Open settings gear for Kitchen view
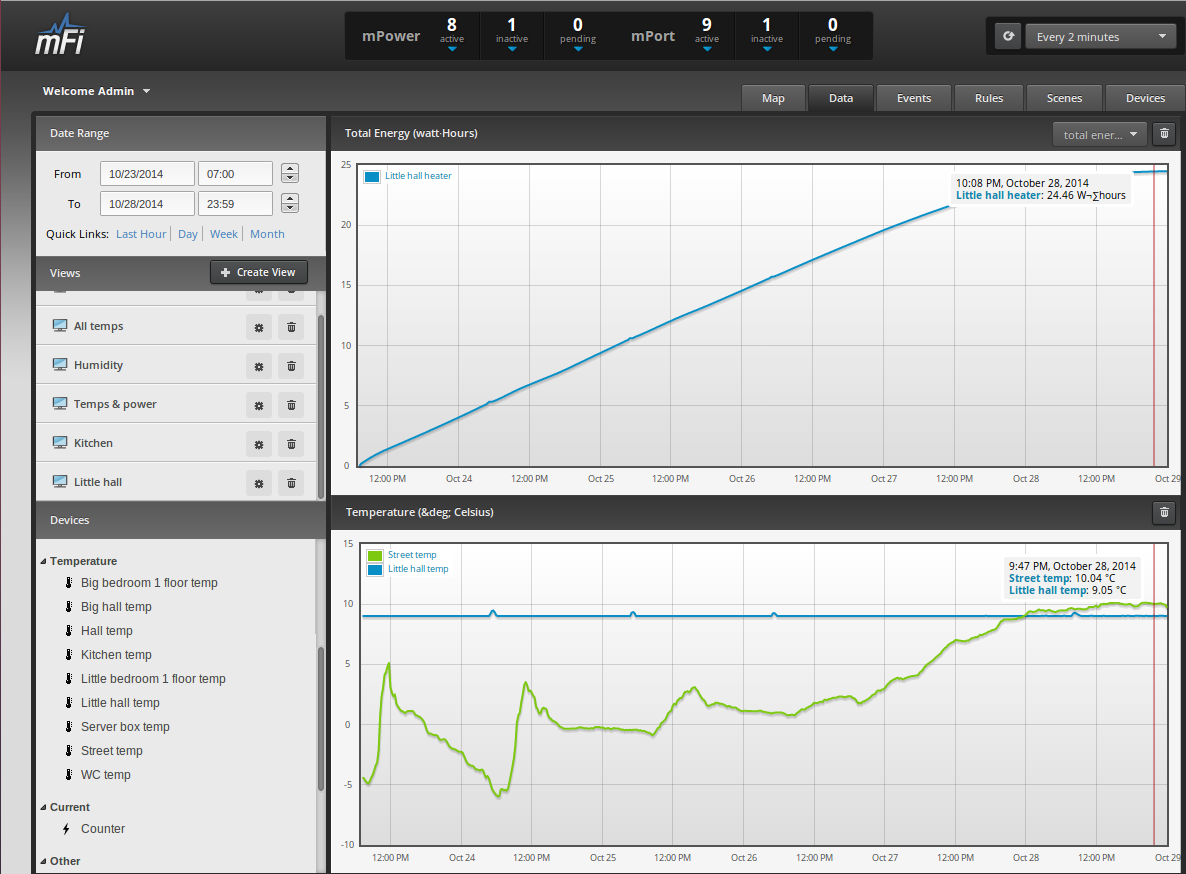 pyautogui.click(x=259, y=445)
